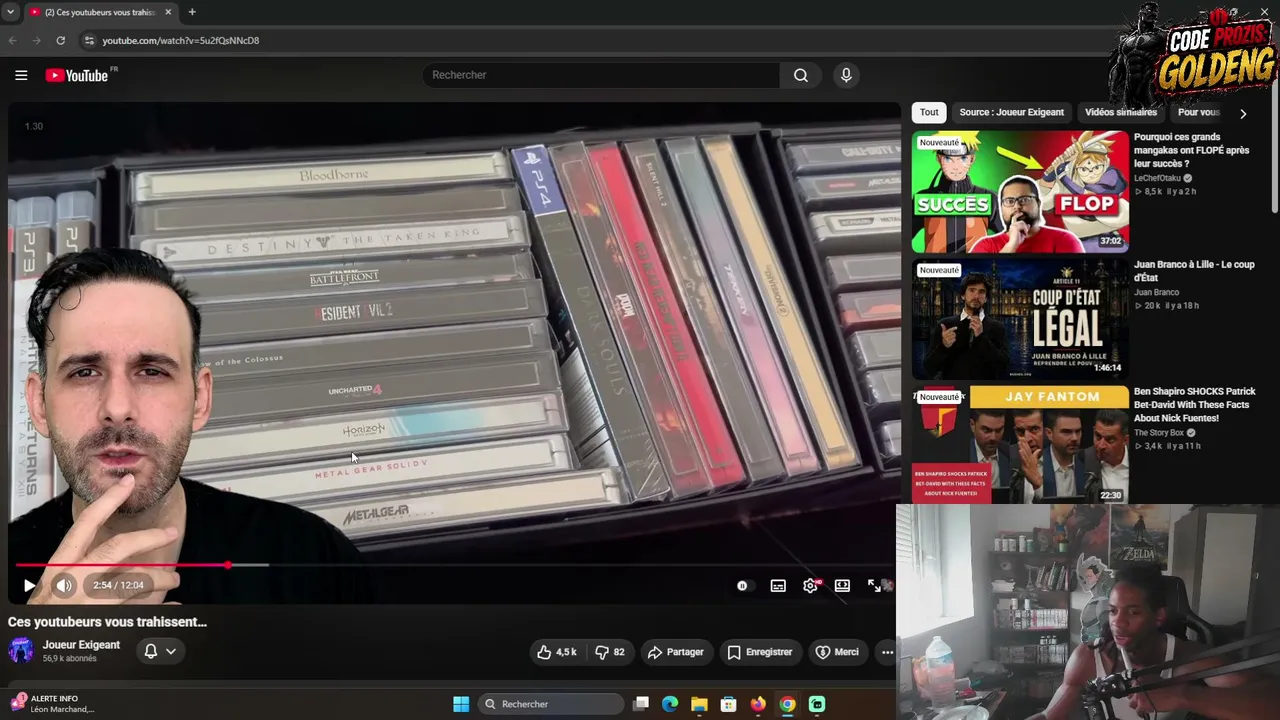Switch to Chrome on the taskbar

coord(787,704)
